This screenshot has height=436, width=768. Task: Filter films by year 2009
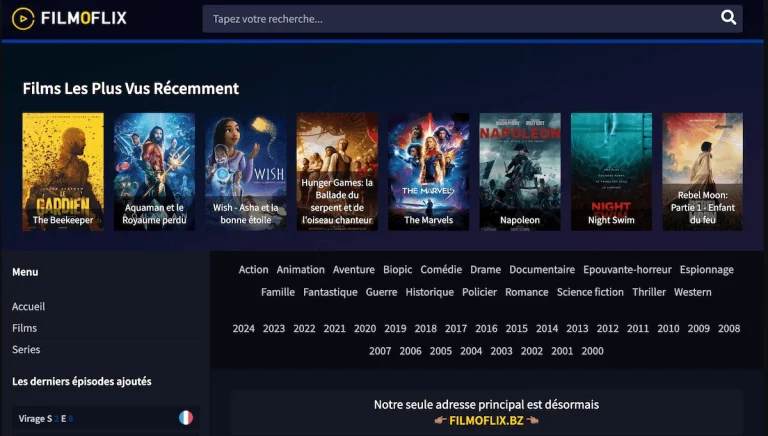[x=698, y=329]
